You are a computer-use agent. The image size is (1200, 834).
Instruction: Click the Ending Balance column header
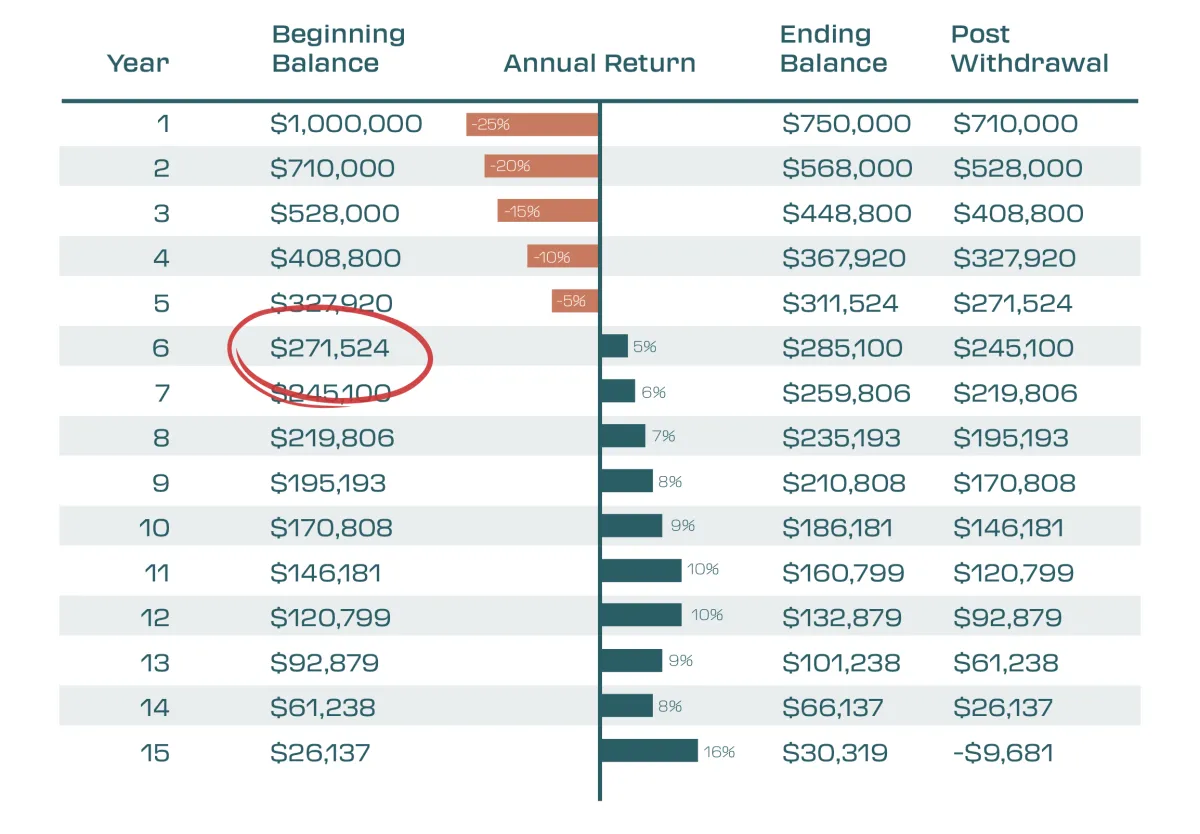pyautogui.click(x=833, y=49)
